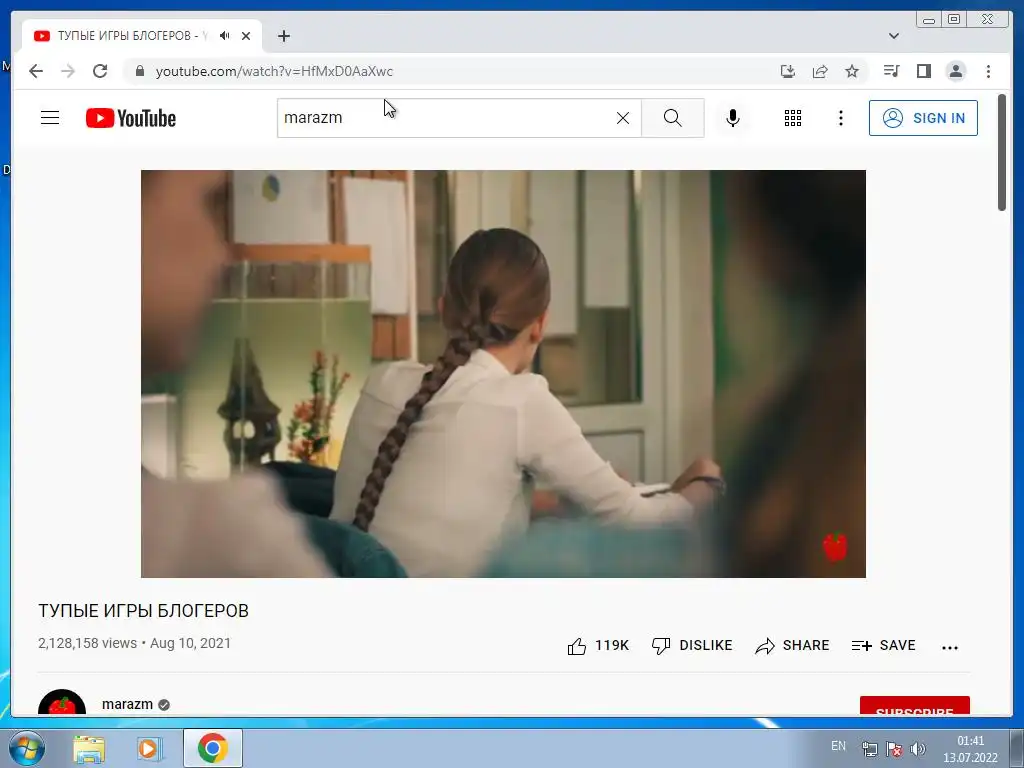Install YouTube app from address bar icon
Screen dimensions: 1024x768
(788, 71)
